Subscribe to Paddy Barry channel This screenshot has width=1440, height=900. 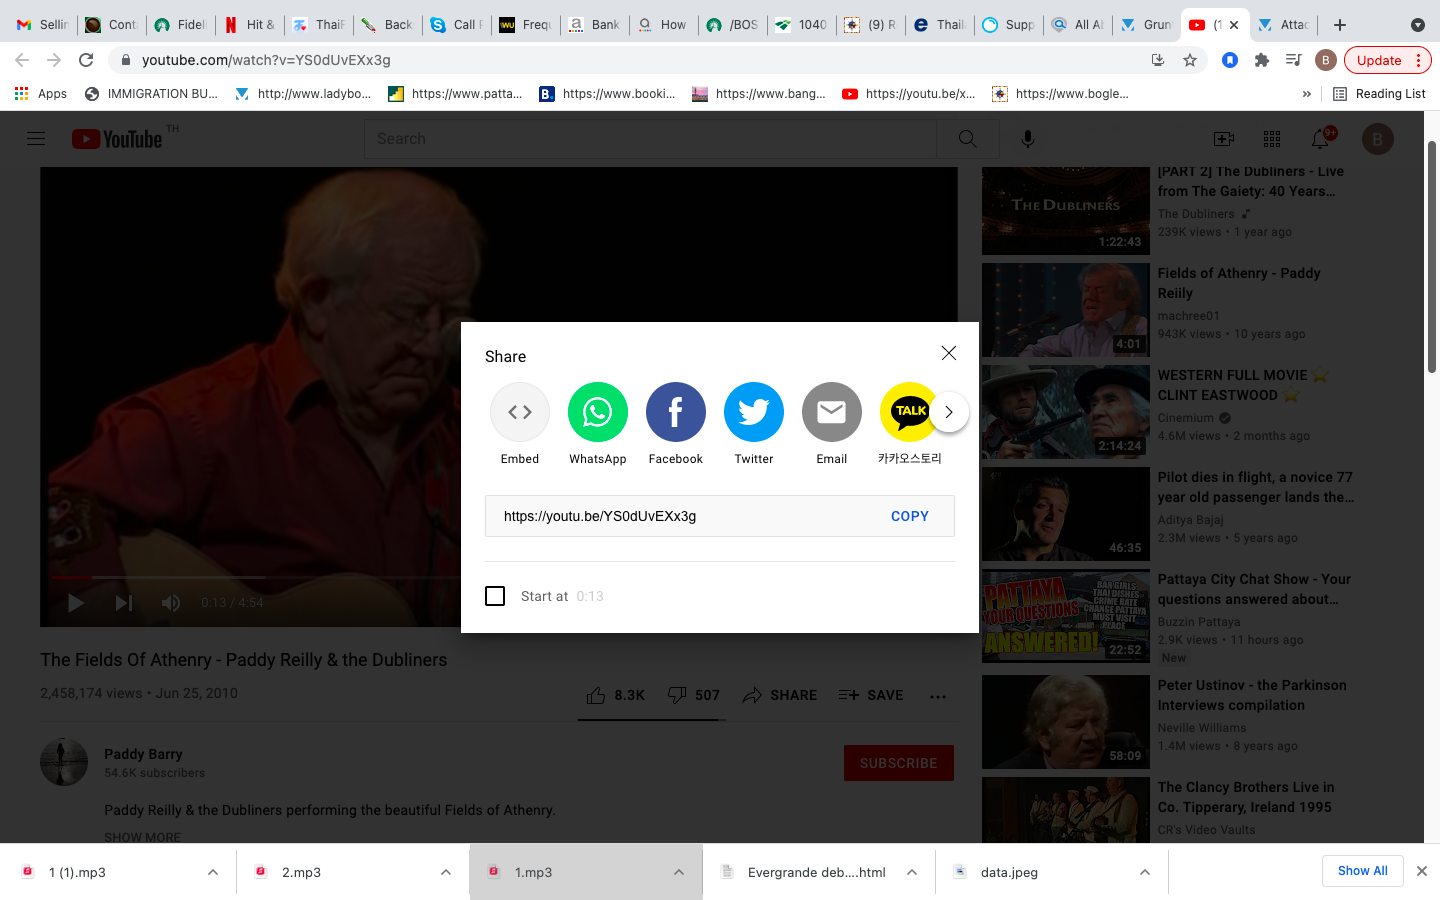[x=898, y=763]
